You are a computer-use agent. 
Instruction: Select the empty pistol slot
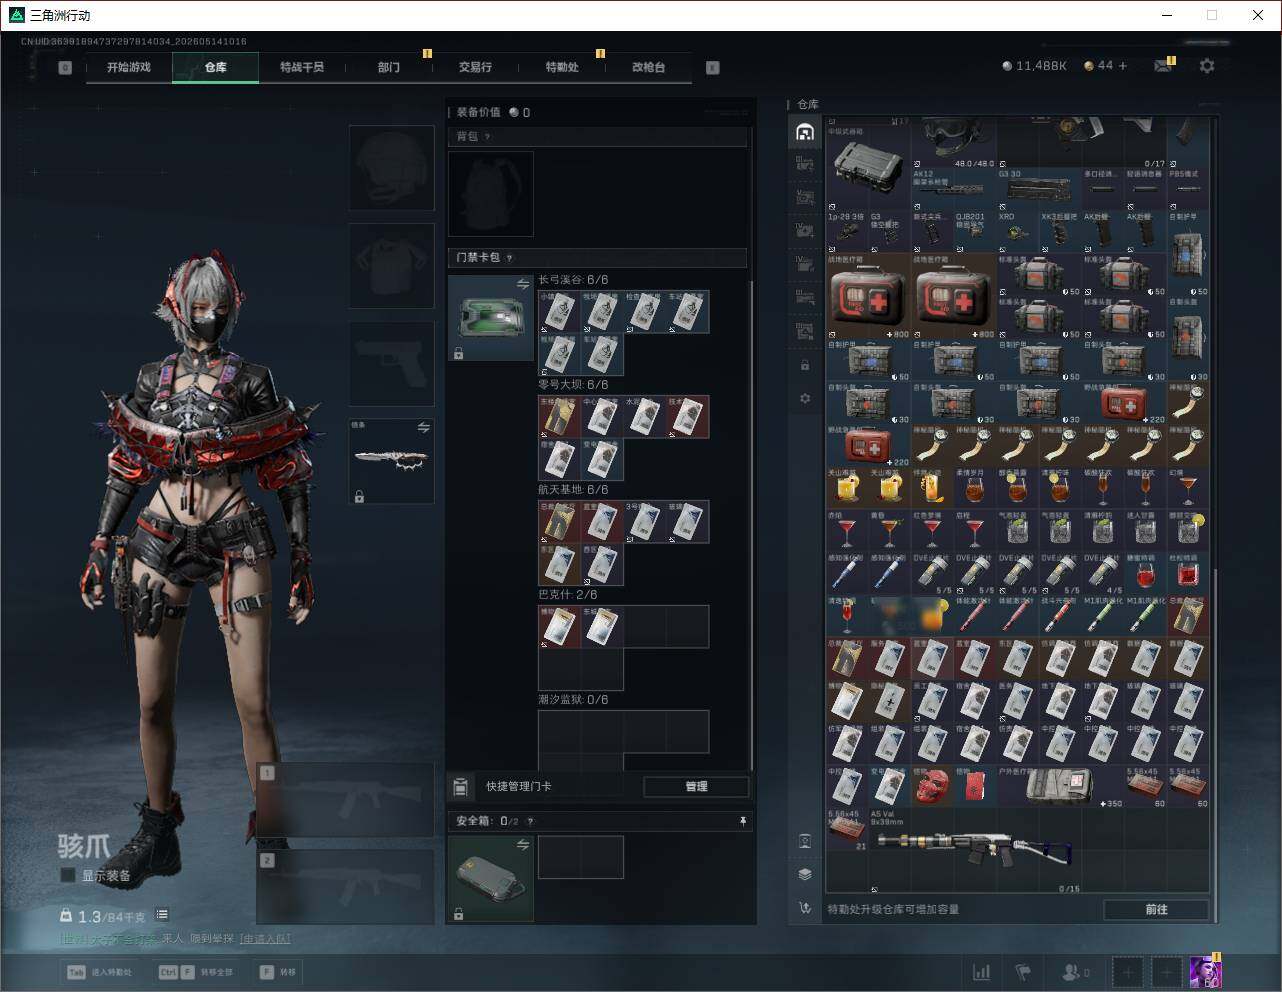pyautogui.click(x=391, y=363)
